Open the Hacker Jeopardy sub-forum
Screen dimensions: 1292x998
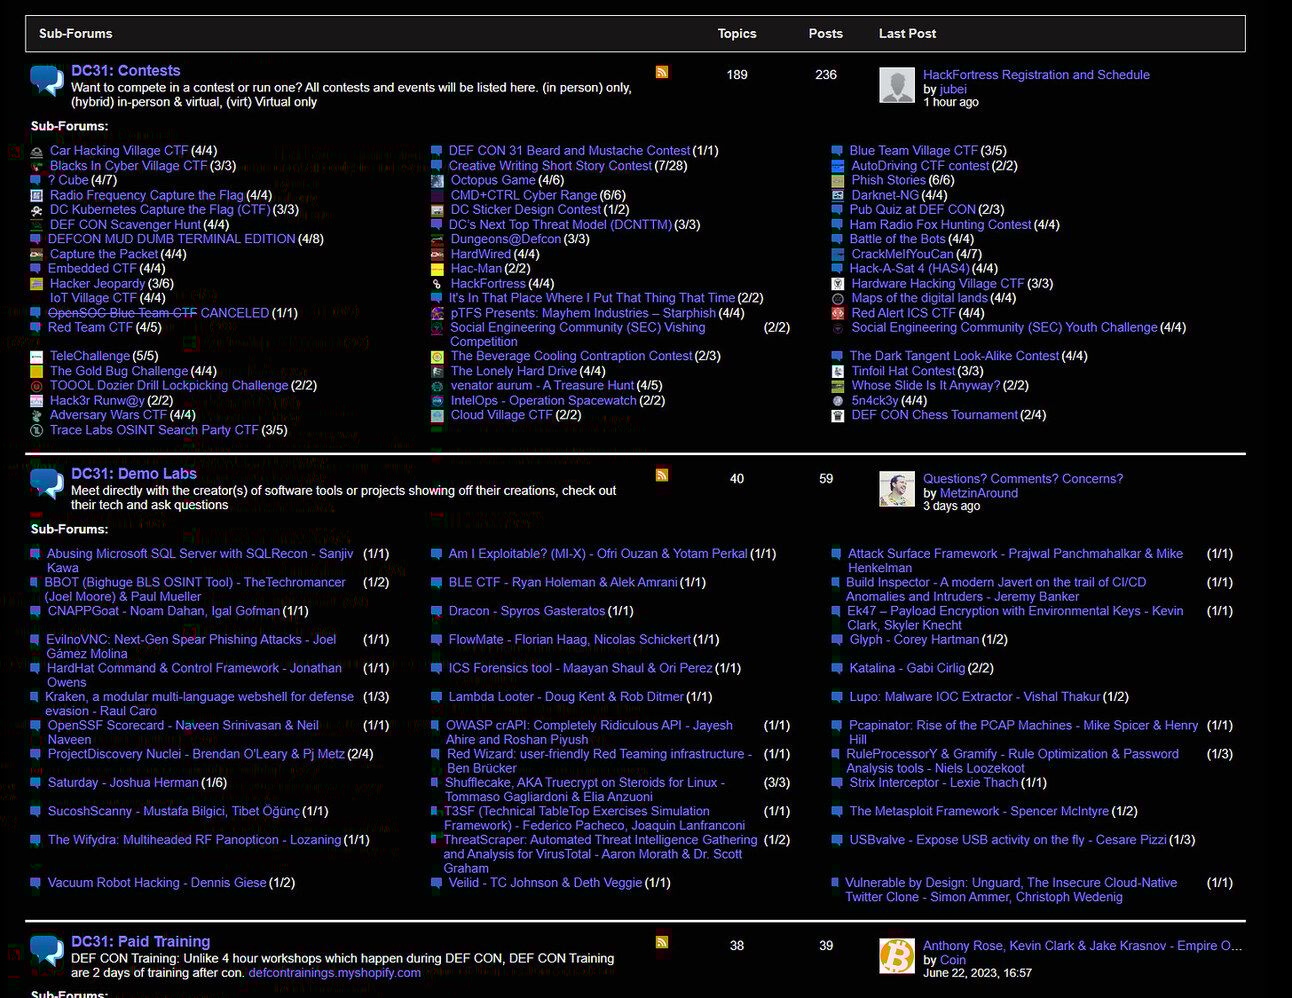click(x=97, y=284)
